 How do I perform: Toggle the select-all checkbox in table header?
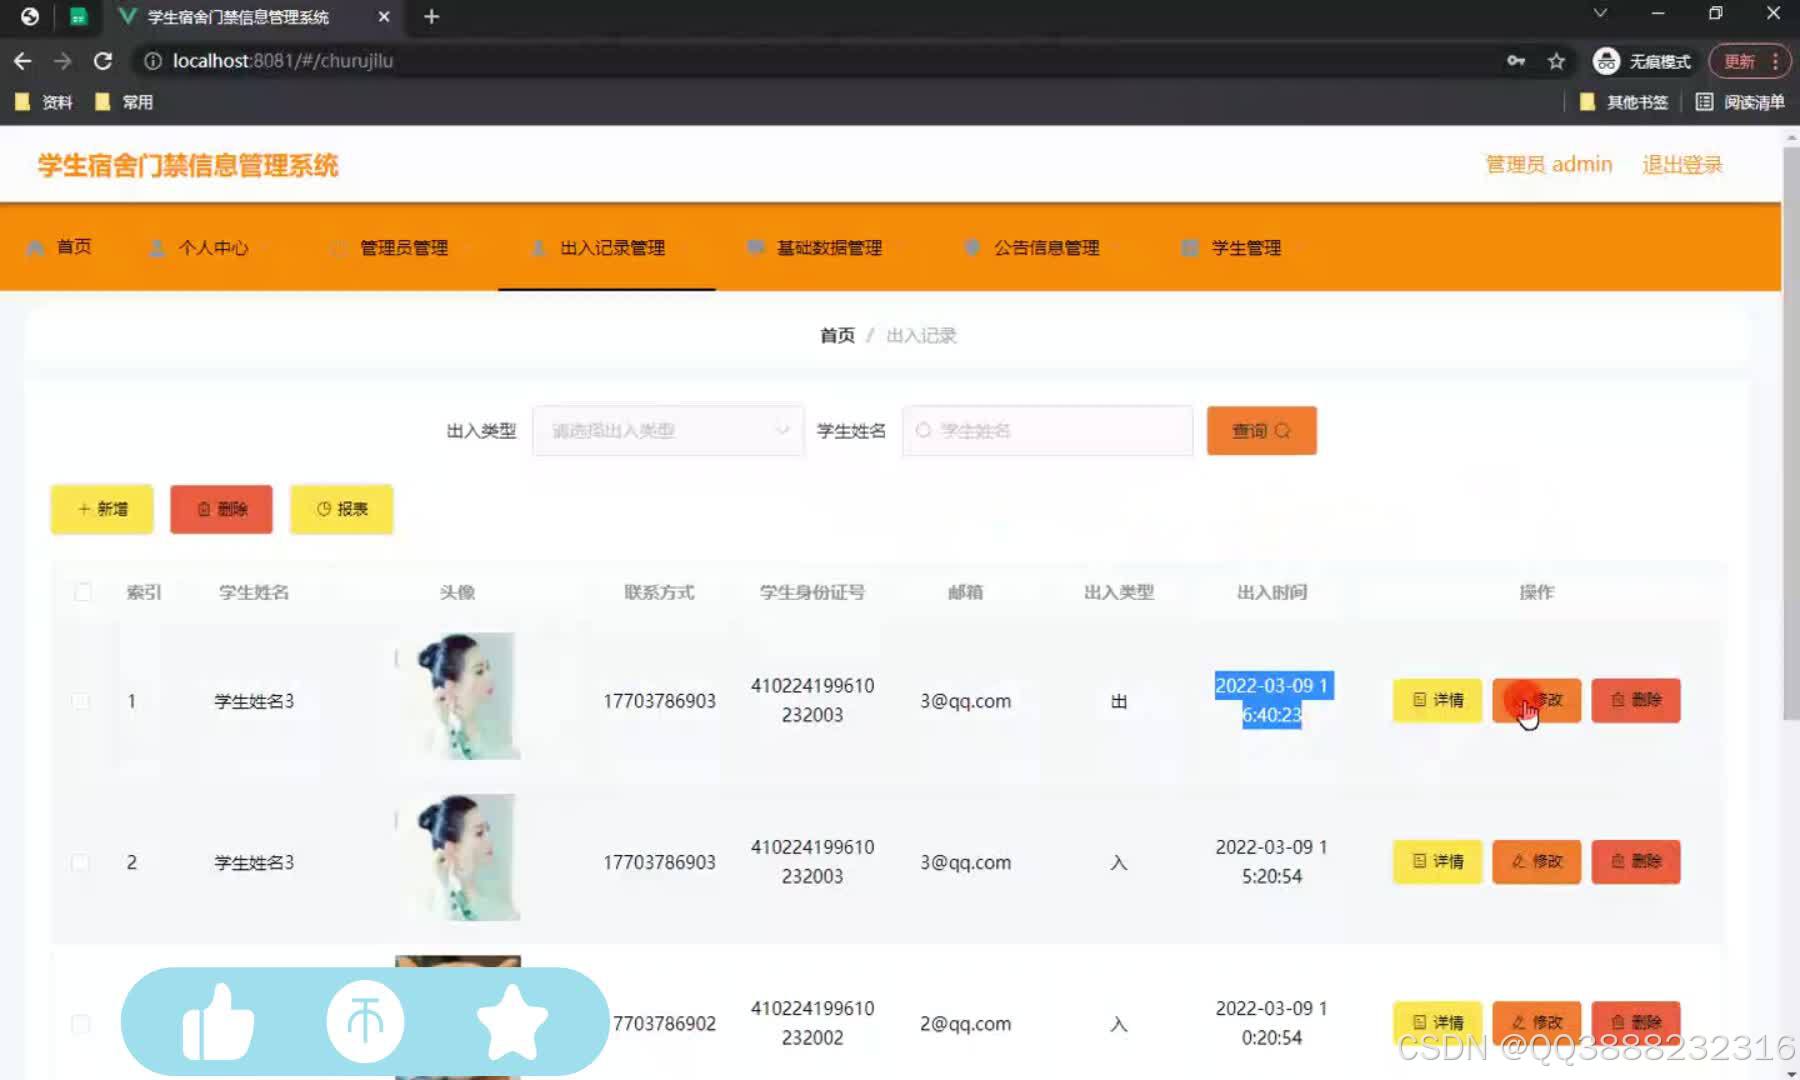coord(83,592)
